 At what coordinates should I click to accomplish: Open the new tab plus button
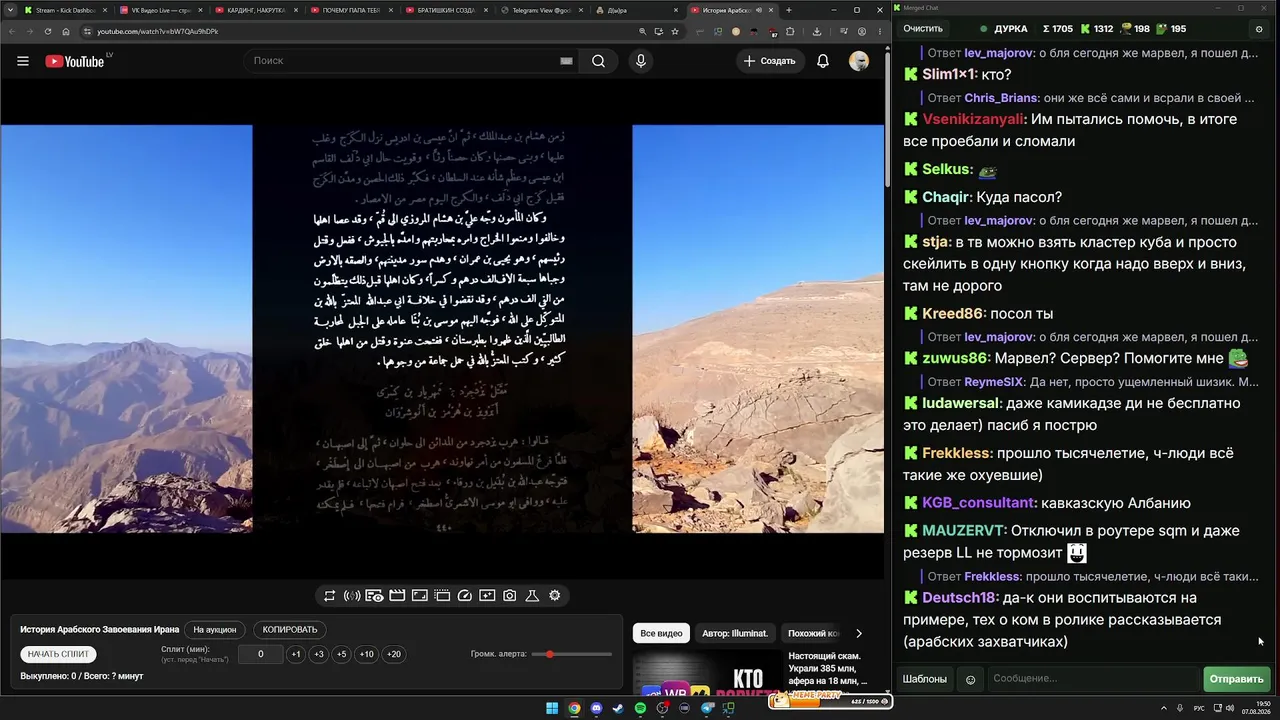(789, 10)
